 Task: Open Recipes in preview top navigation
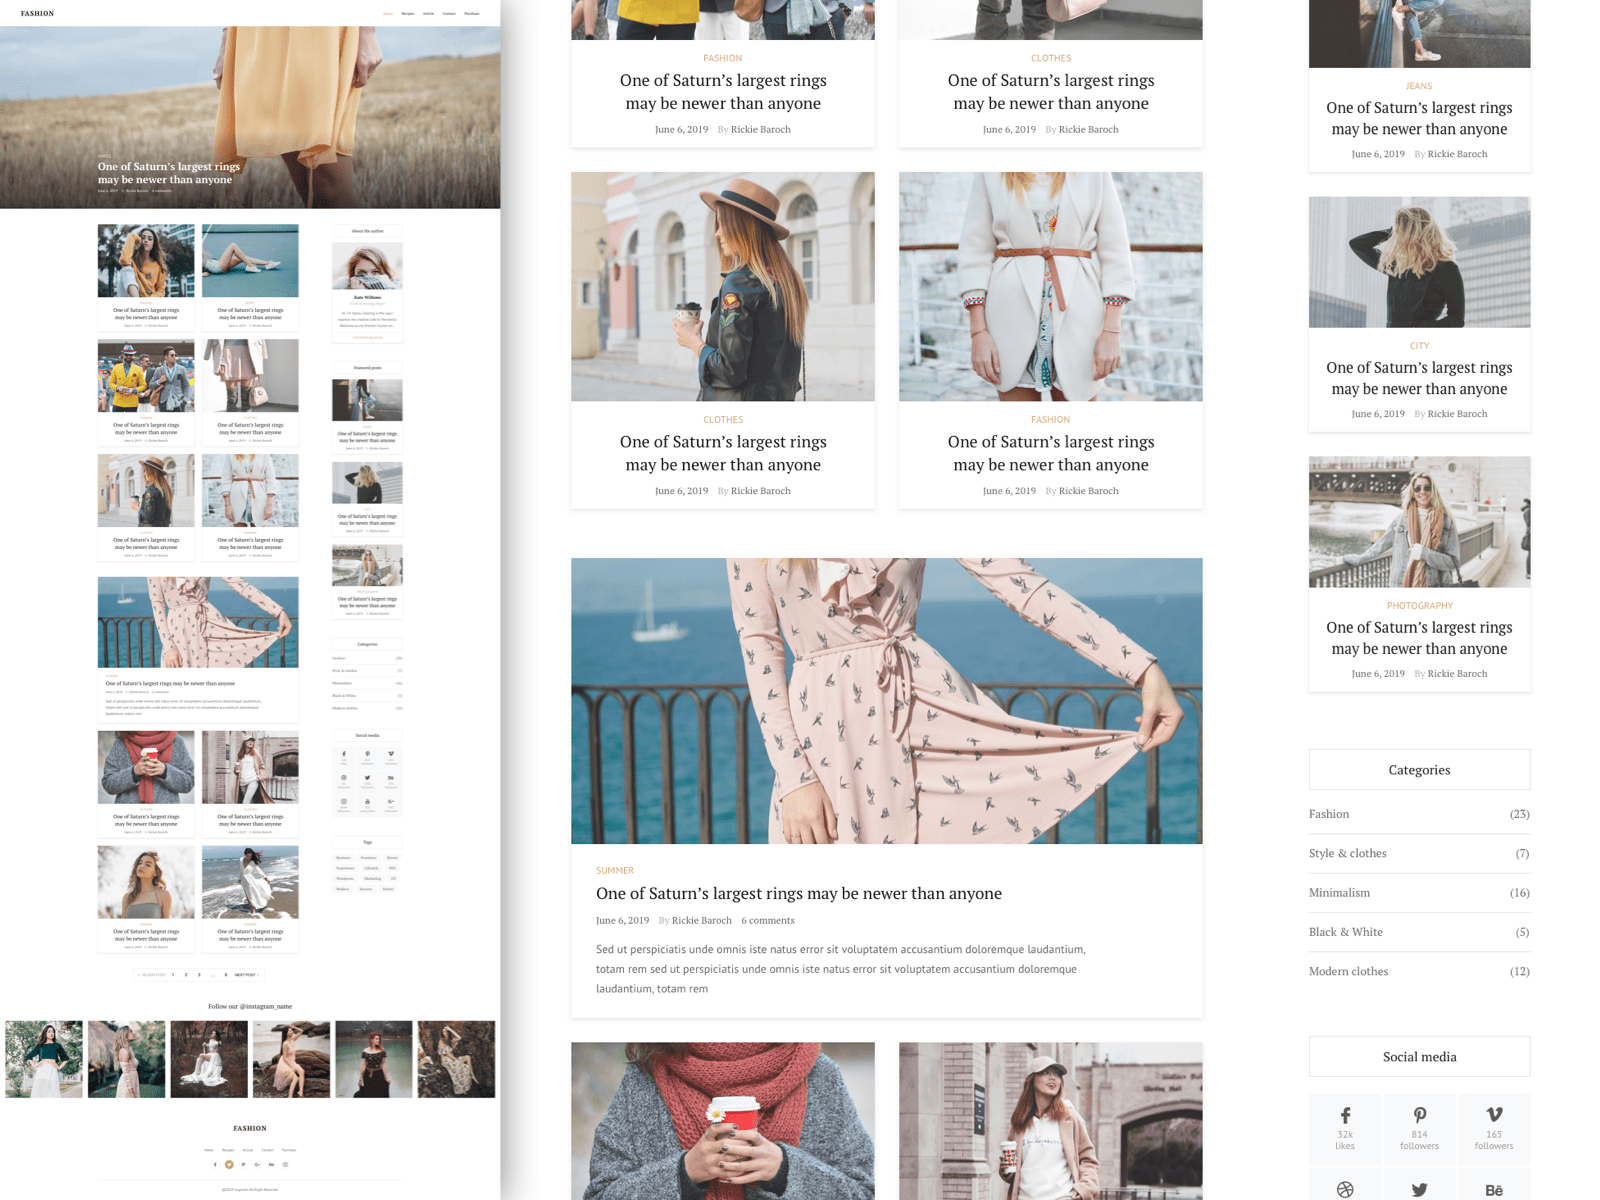(x=408, y=13)
